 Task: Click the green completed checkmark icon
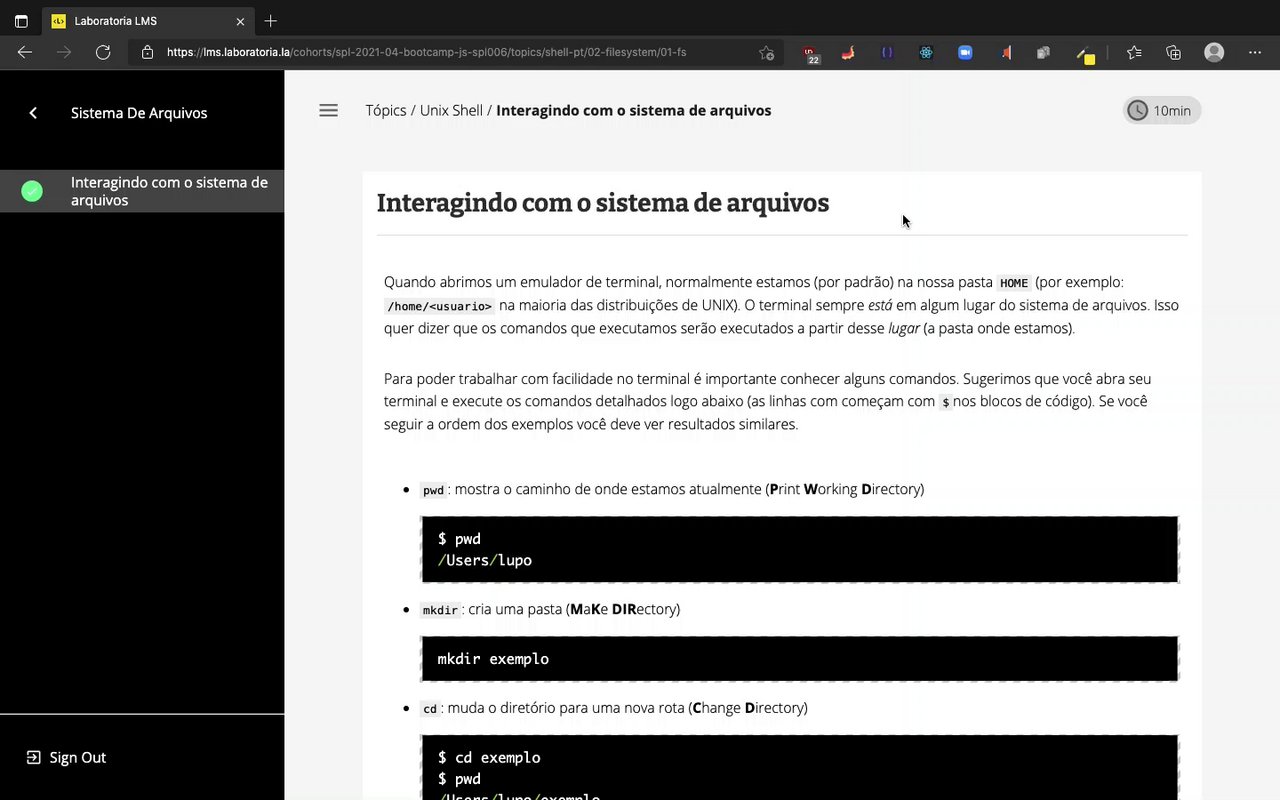(32, 191)
